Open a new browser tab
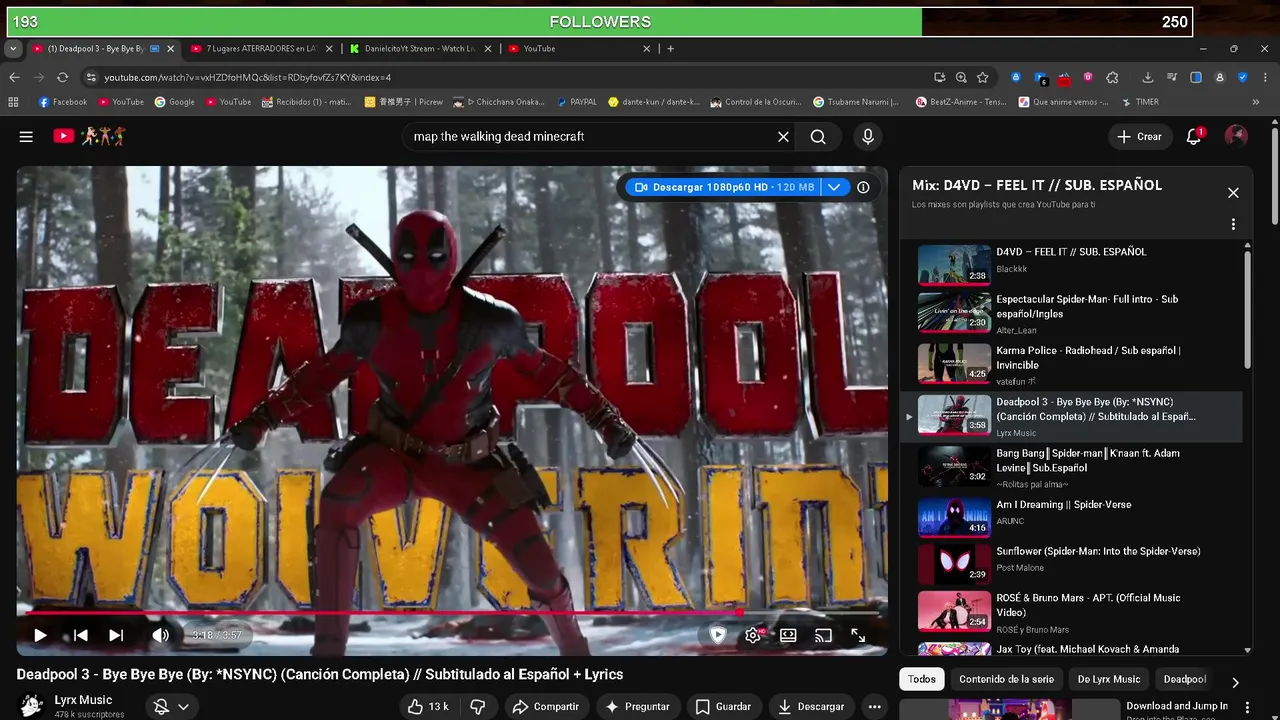Viewport: 1280px width, 720px height. (670, 48)
